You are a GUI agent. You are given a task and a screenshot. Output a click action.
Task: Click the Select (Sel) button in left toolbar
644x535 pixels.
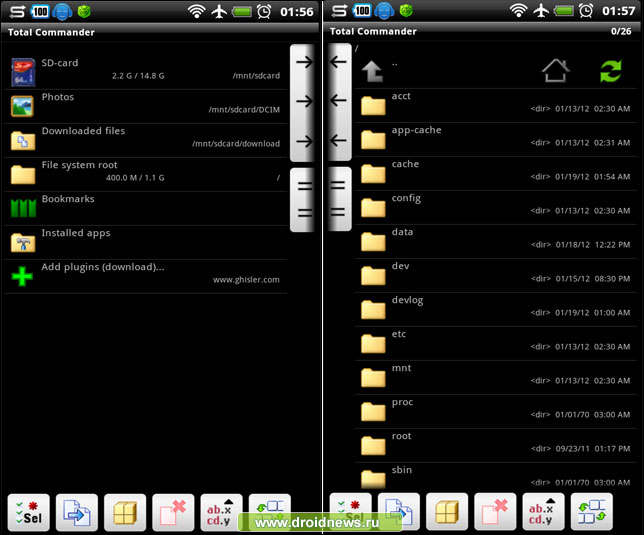tap(28, 512)
